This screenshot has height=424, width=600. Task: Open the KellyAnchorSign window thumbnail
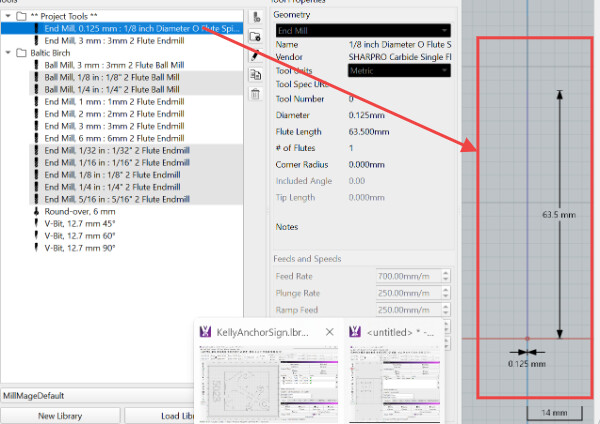pyautogui.click(x=269, y=383)
